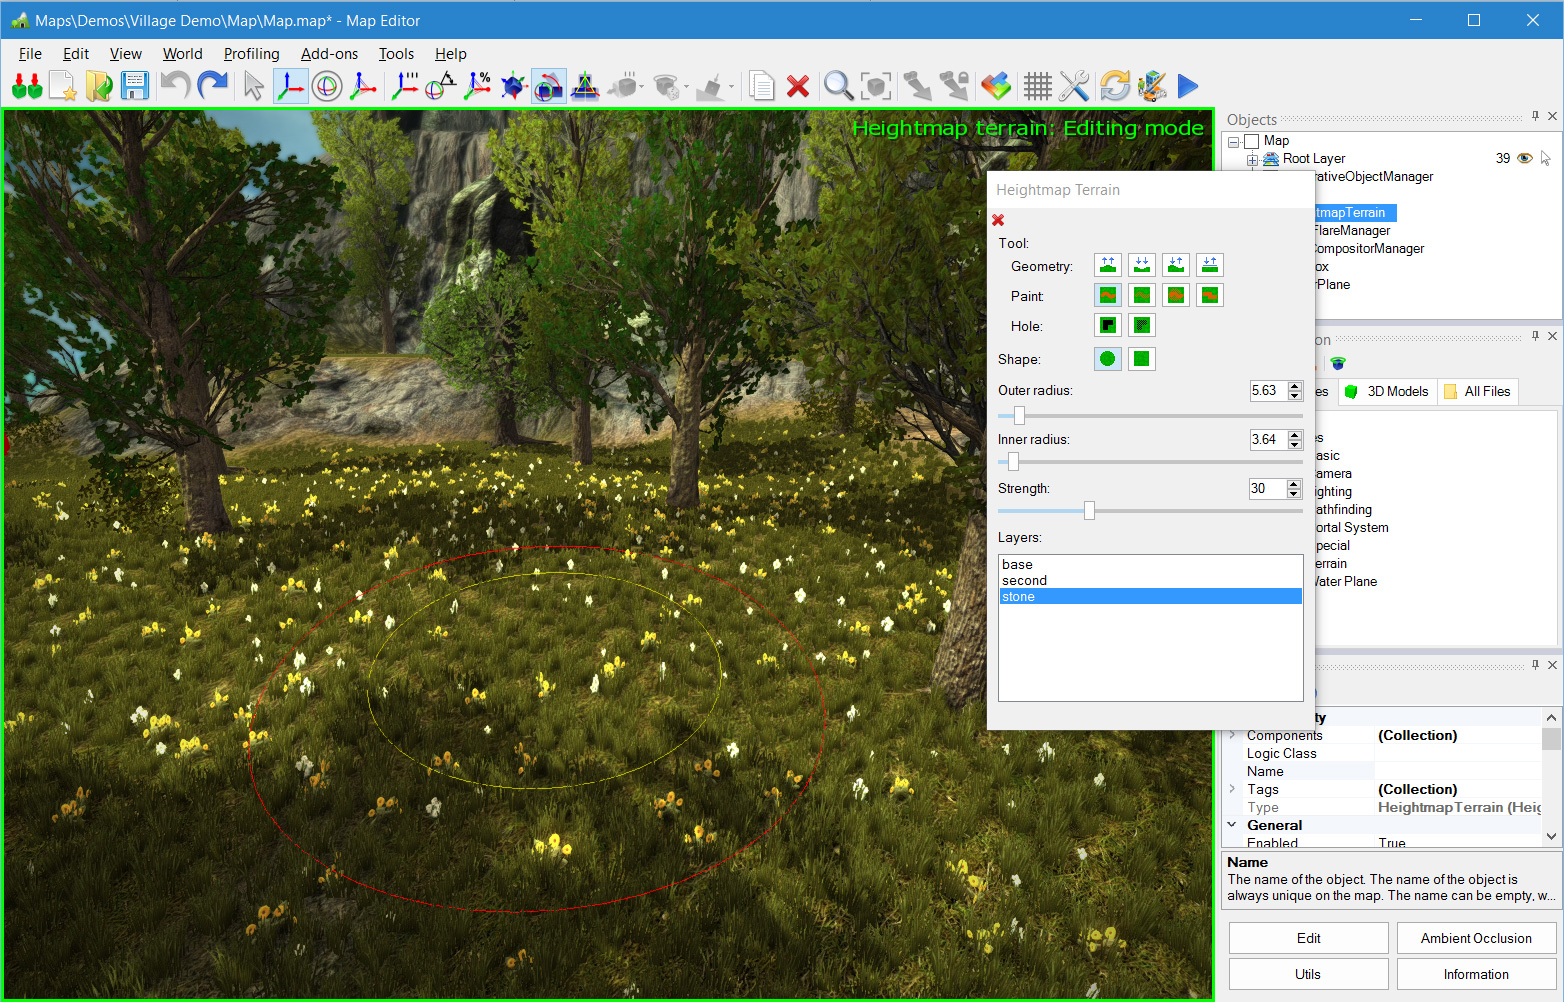Expand the Root Layer tree node

1252,160
